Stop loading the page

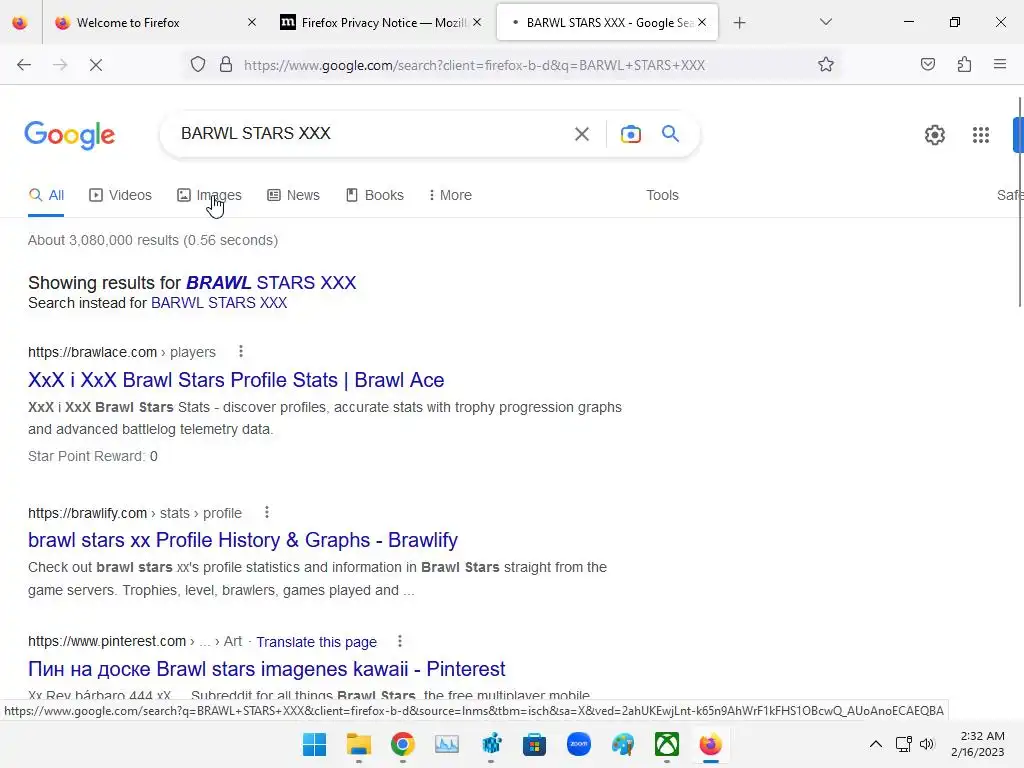click(95, 65)
